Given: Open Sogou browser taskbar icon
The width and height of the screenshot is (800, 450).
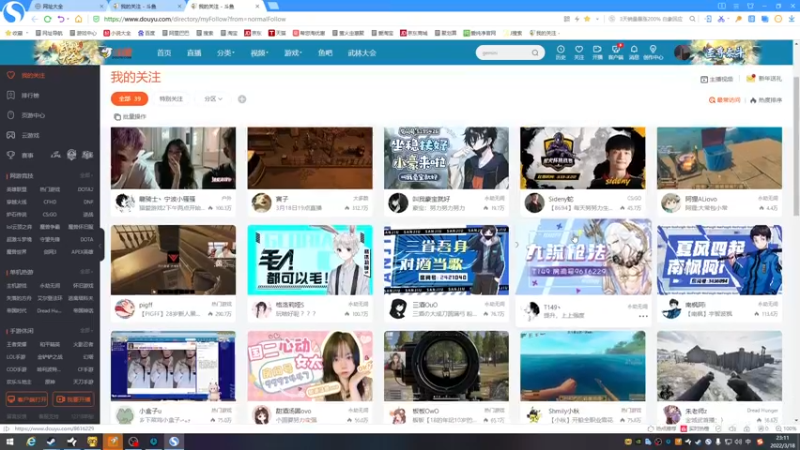Looking at the screenshot, I should pyautogui.click(x=174, y=442).
